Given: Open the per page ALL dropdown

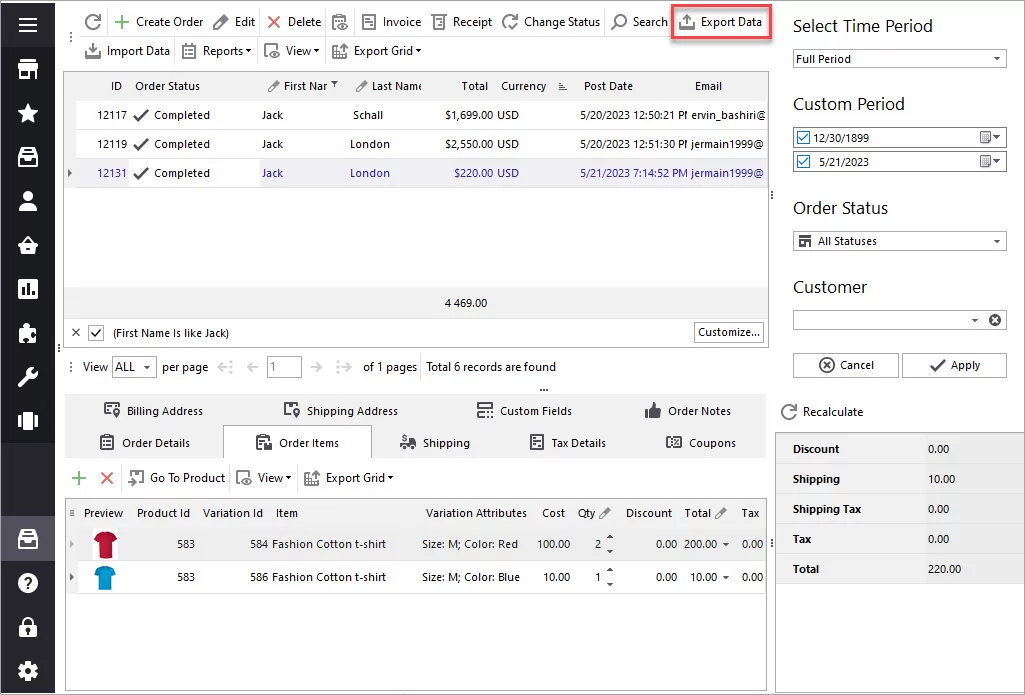Looking at the screenshot, I should [x=135, y=367].
